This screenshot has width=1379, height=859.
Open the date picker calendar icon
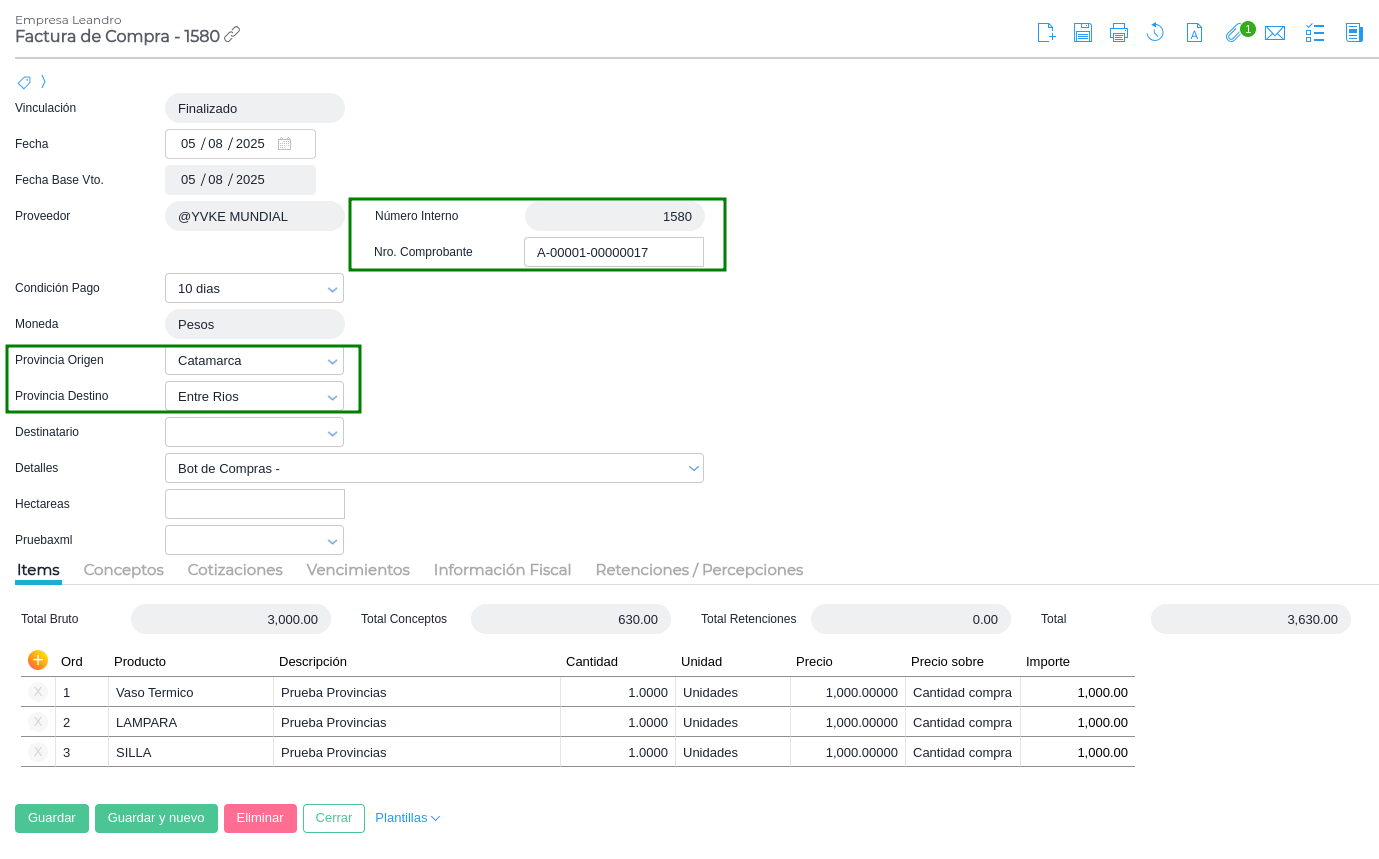coord(285,144)
